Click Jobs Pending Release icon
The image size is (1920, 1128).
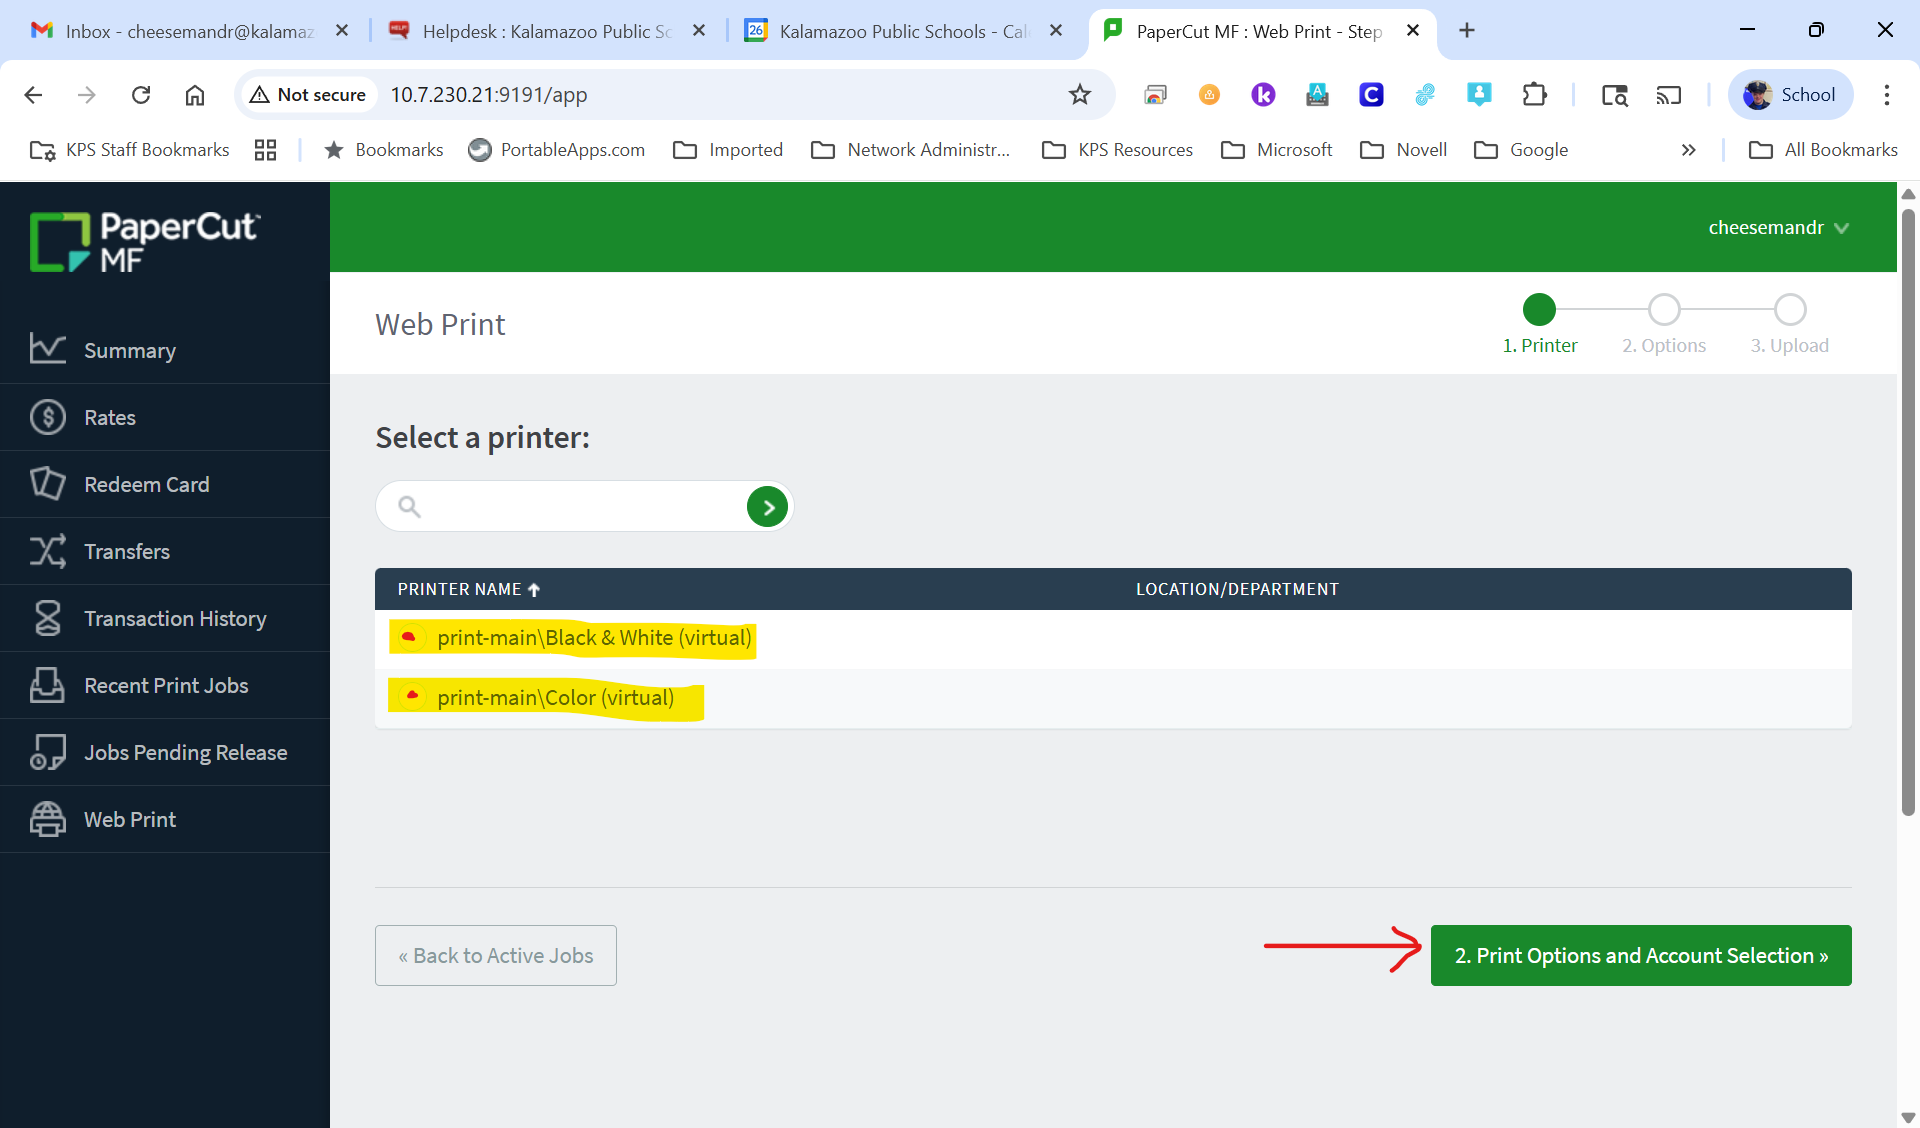pyautogui.click(x=47, y=752)
